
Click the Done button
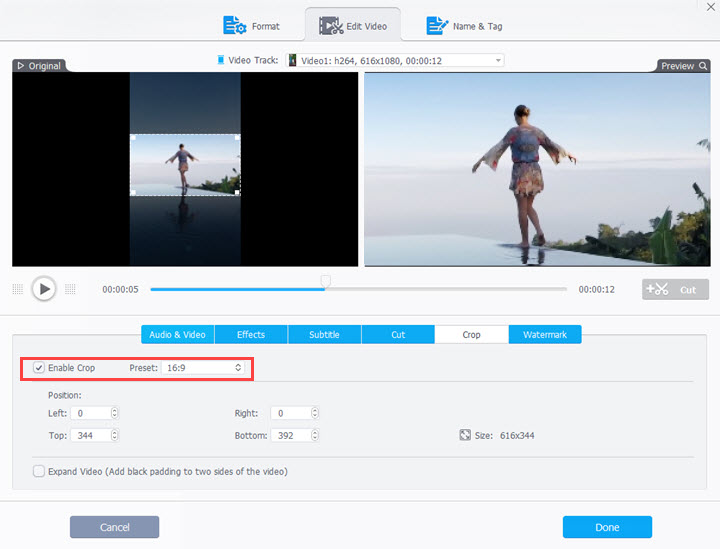click(607, 527)
